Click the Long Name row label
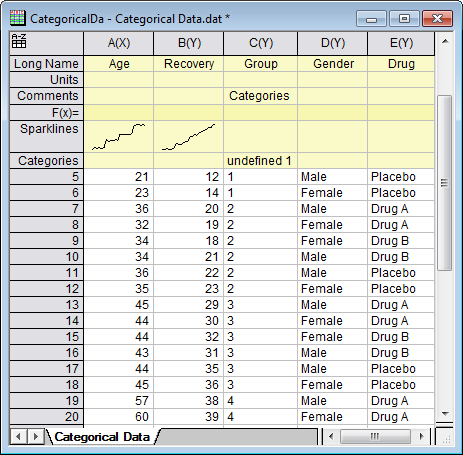This screenshot has height=455, width=463. [x=46, y=64]
